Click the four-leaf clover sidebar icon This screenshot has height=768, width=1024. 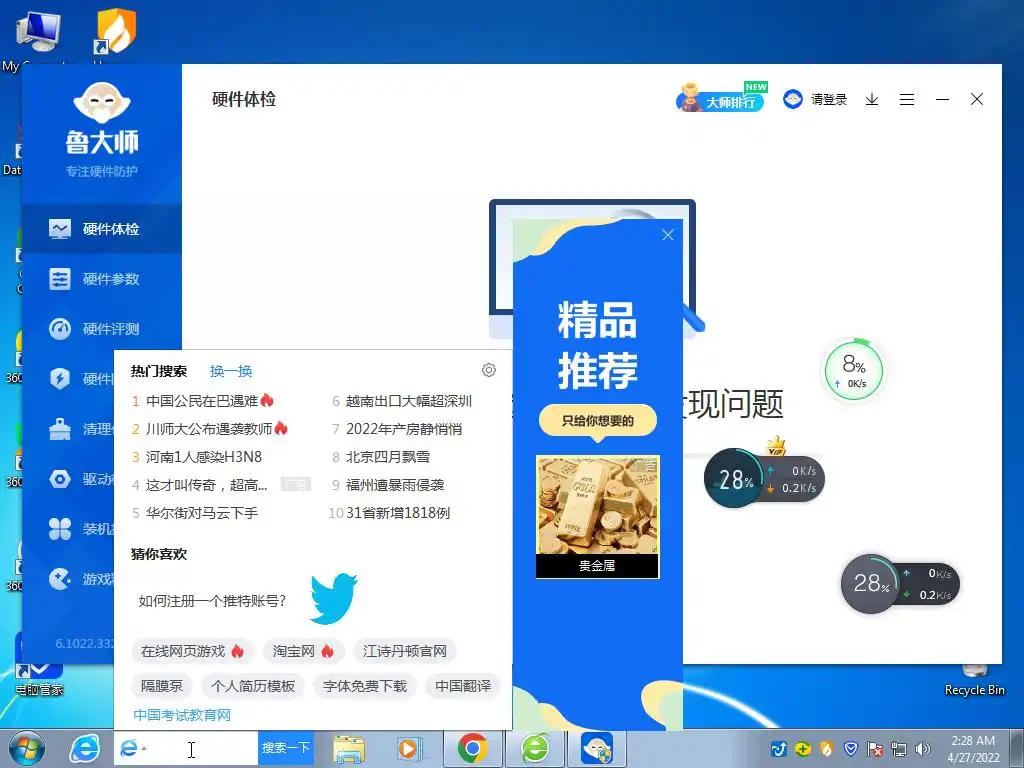(59, 529)
